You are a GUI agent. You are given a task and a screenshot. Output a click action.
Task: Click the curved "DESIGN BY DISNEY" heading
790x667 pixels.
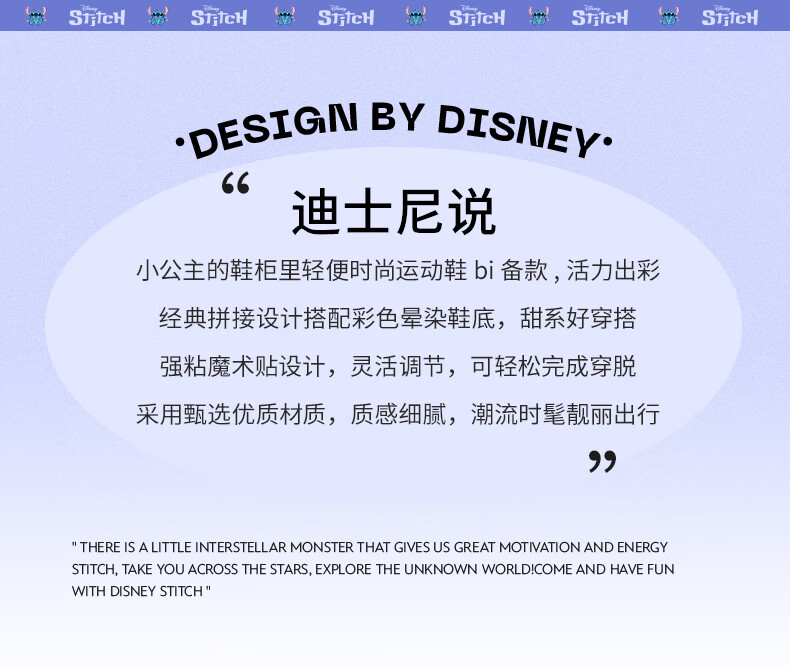pyautogui.click(x=393, y=130)
